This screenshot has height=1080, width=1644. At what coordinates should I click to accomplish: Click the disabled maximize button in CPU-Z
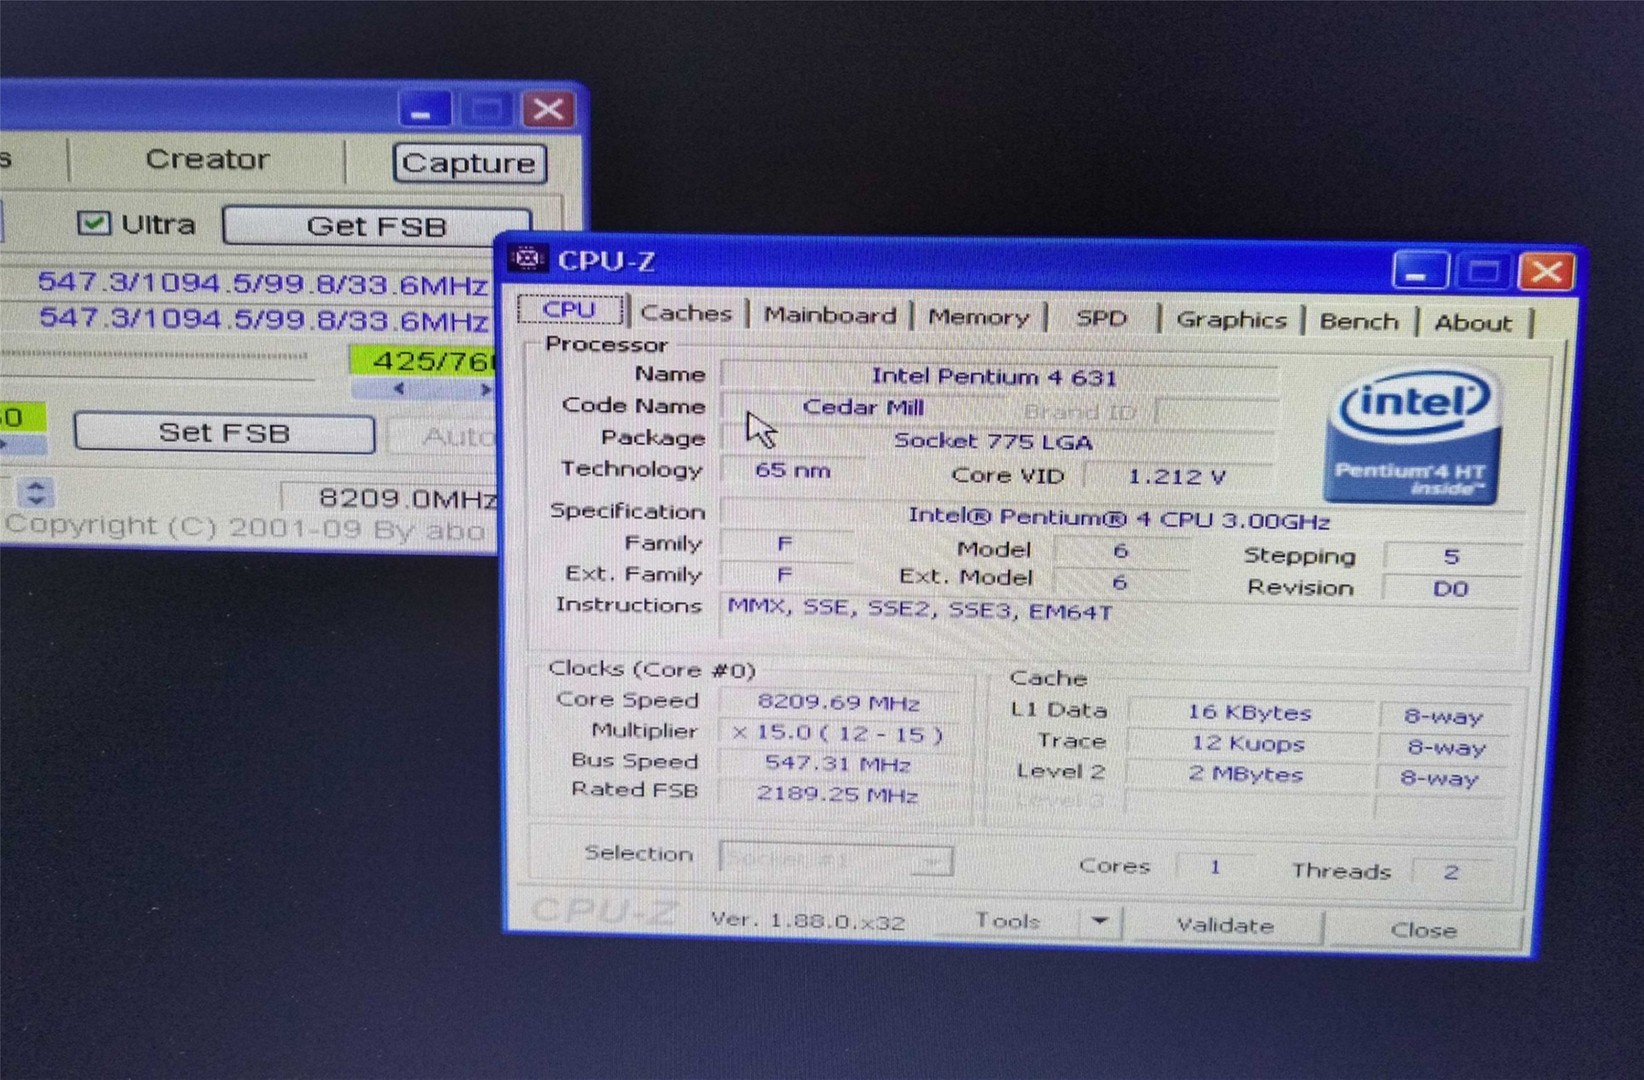pos(1482,272)
